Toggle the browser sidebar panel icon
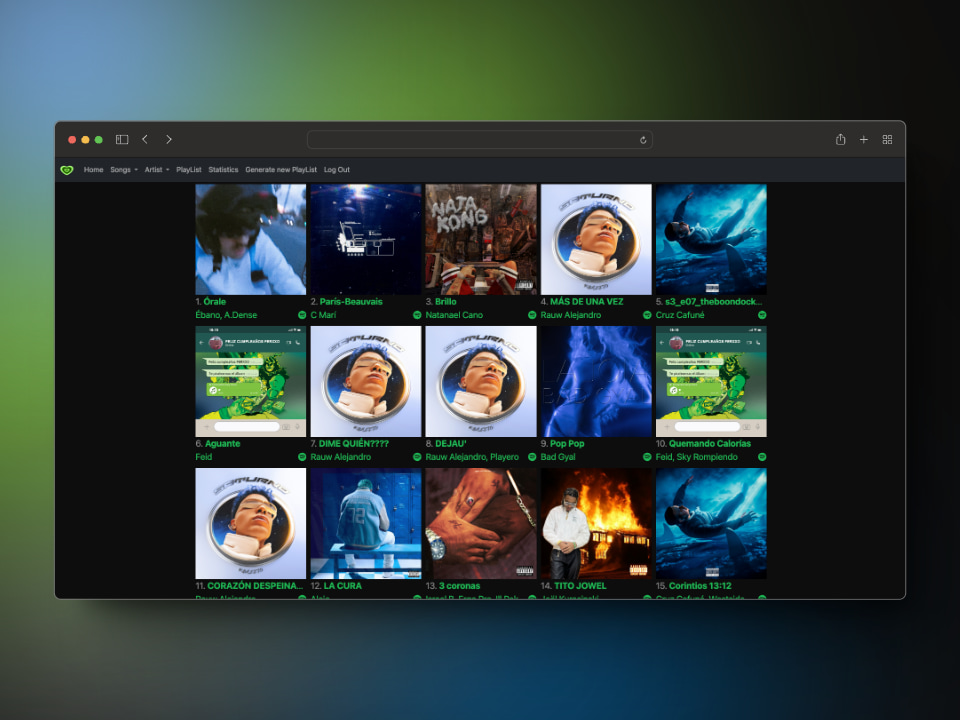 coord(122,140)
